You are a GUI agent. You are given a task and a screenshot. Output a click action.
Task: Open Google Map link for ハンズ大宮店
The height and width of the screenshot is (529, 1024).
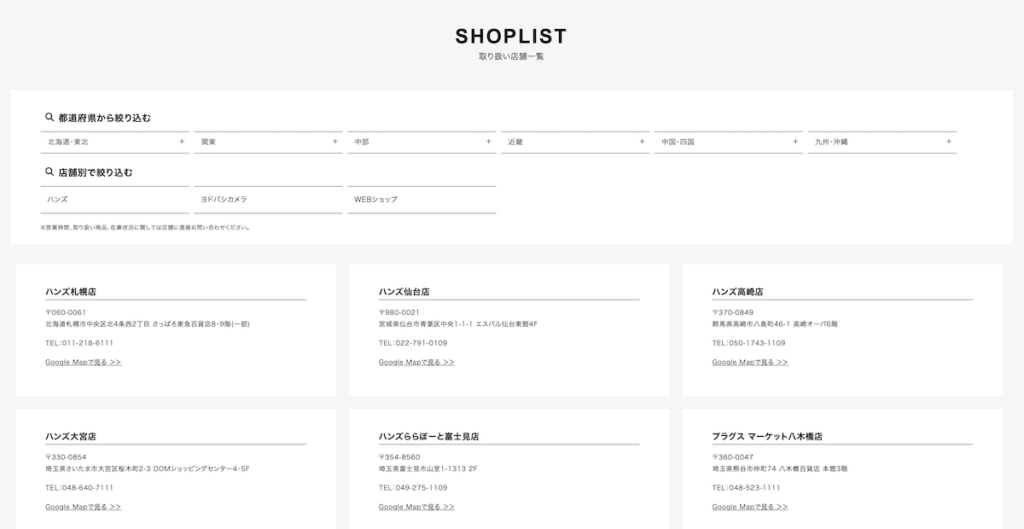tap(83, 507)
